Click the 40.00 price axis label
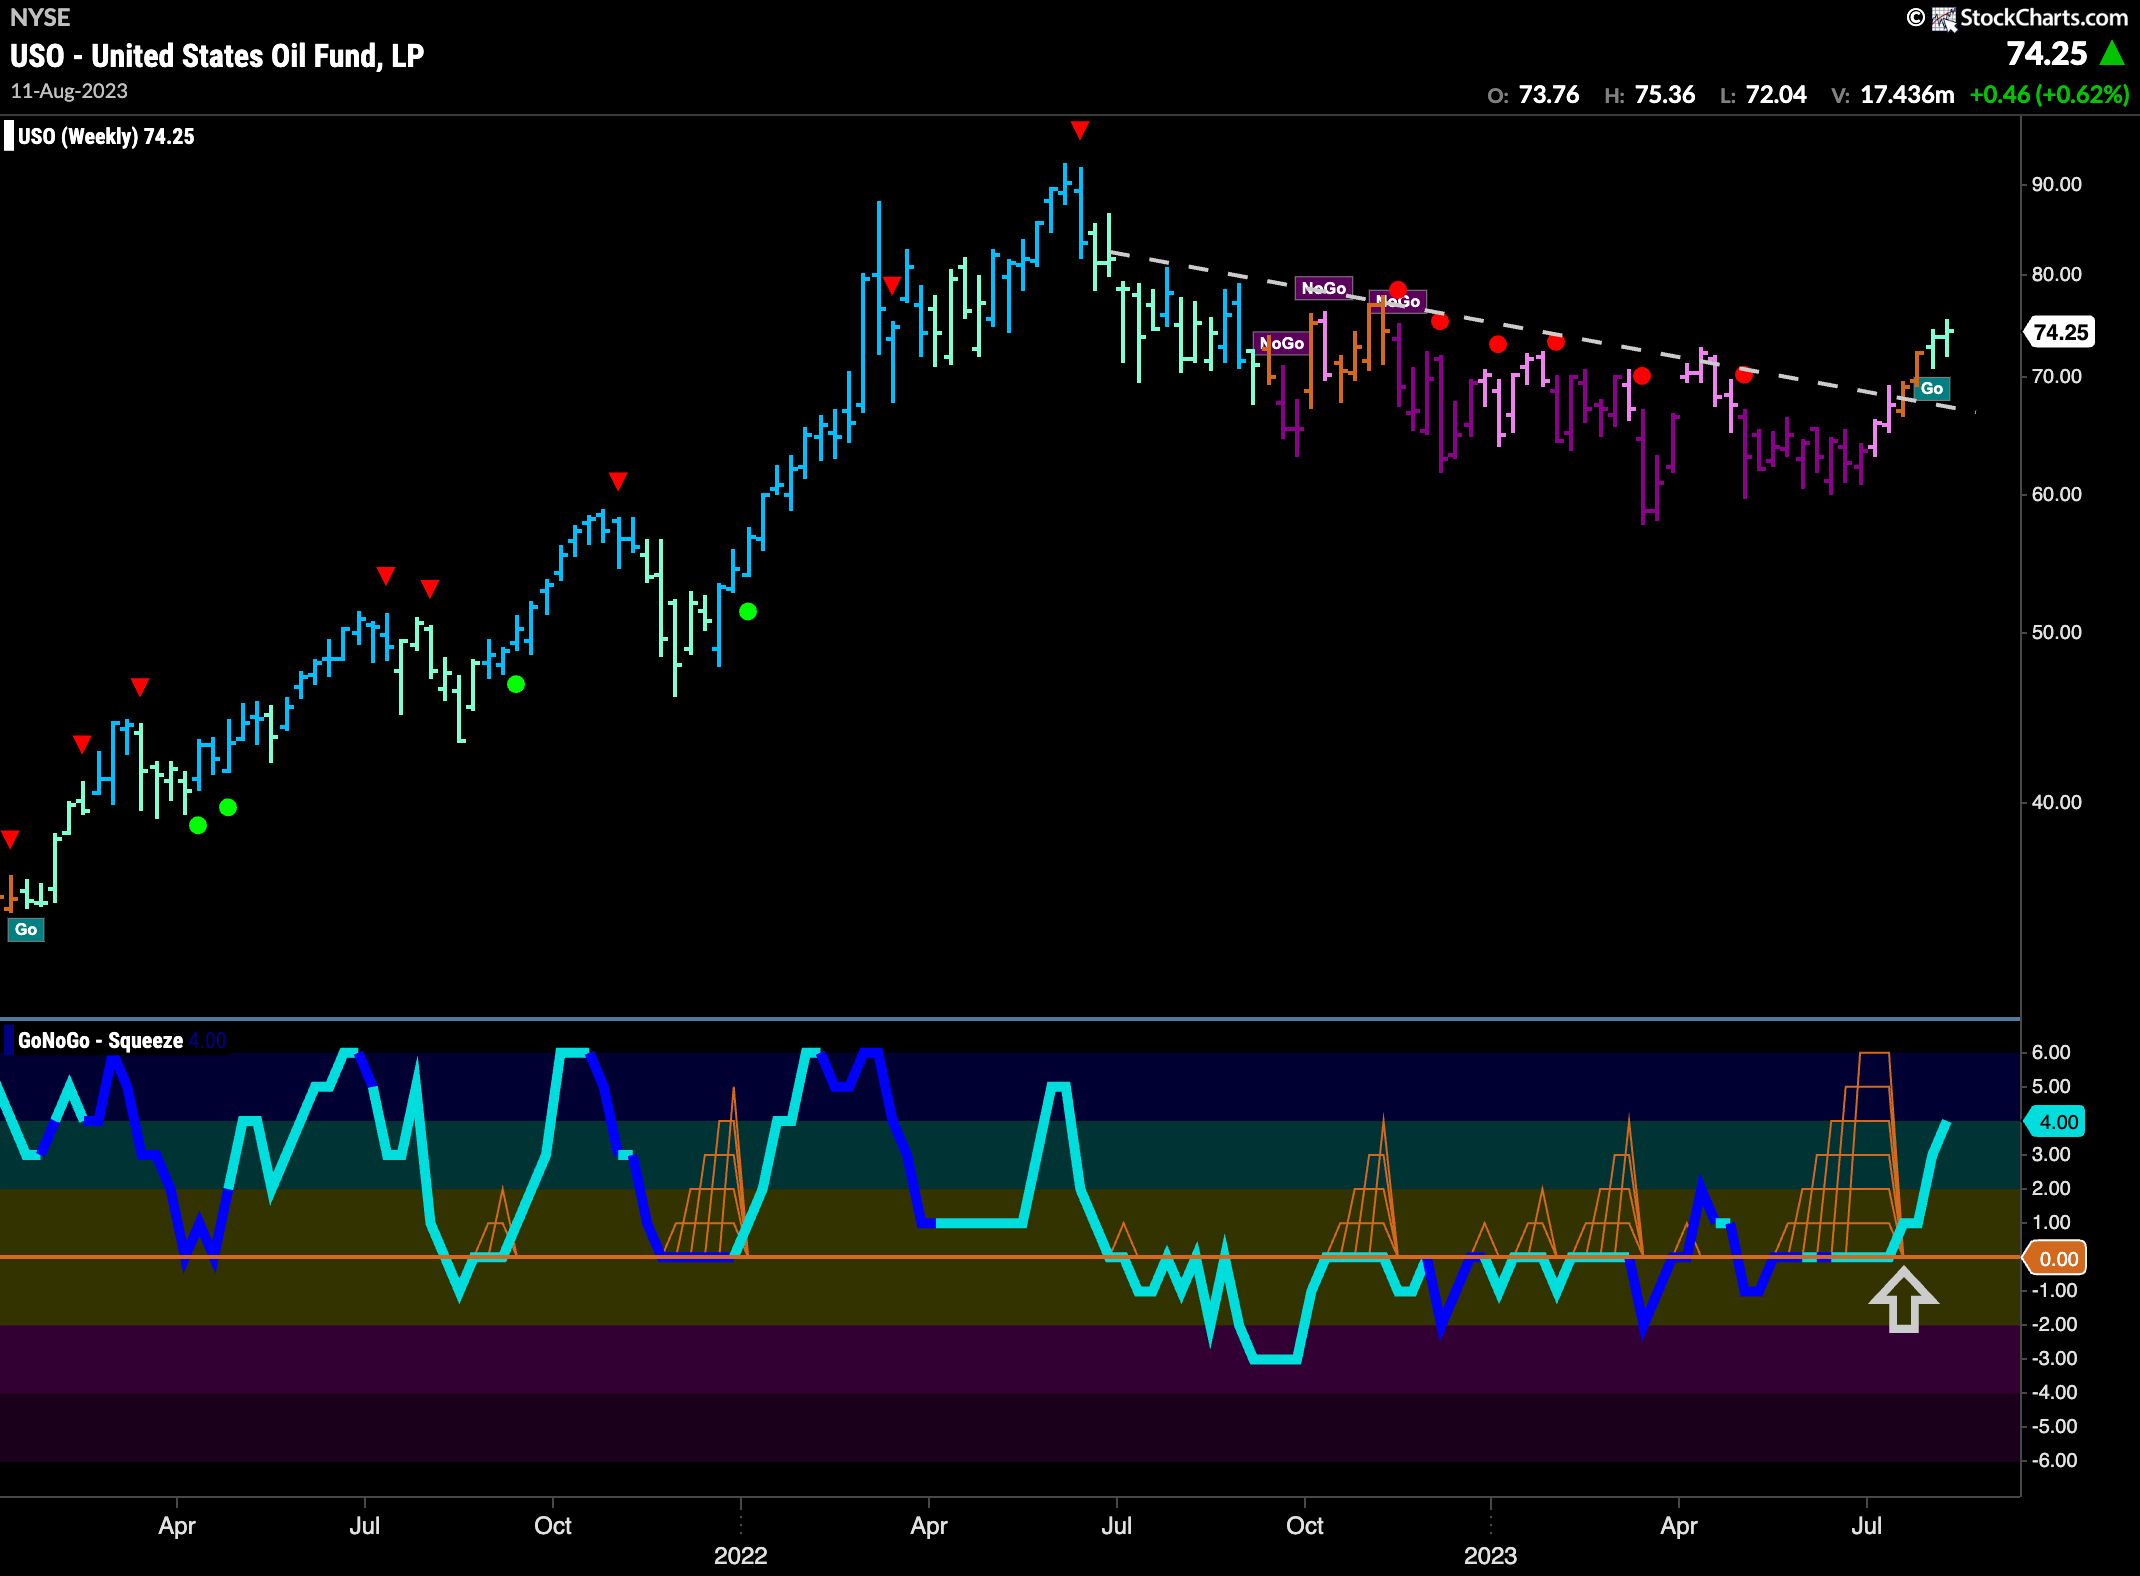The height and width of the screenshot is (1576, 2140). (2057, 802)
